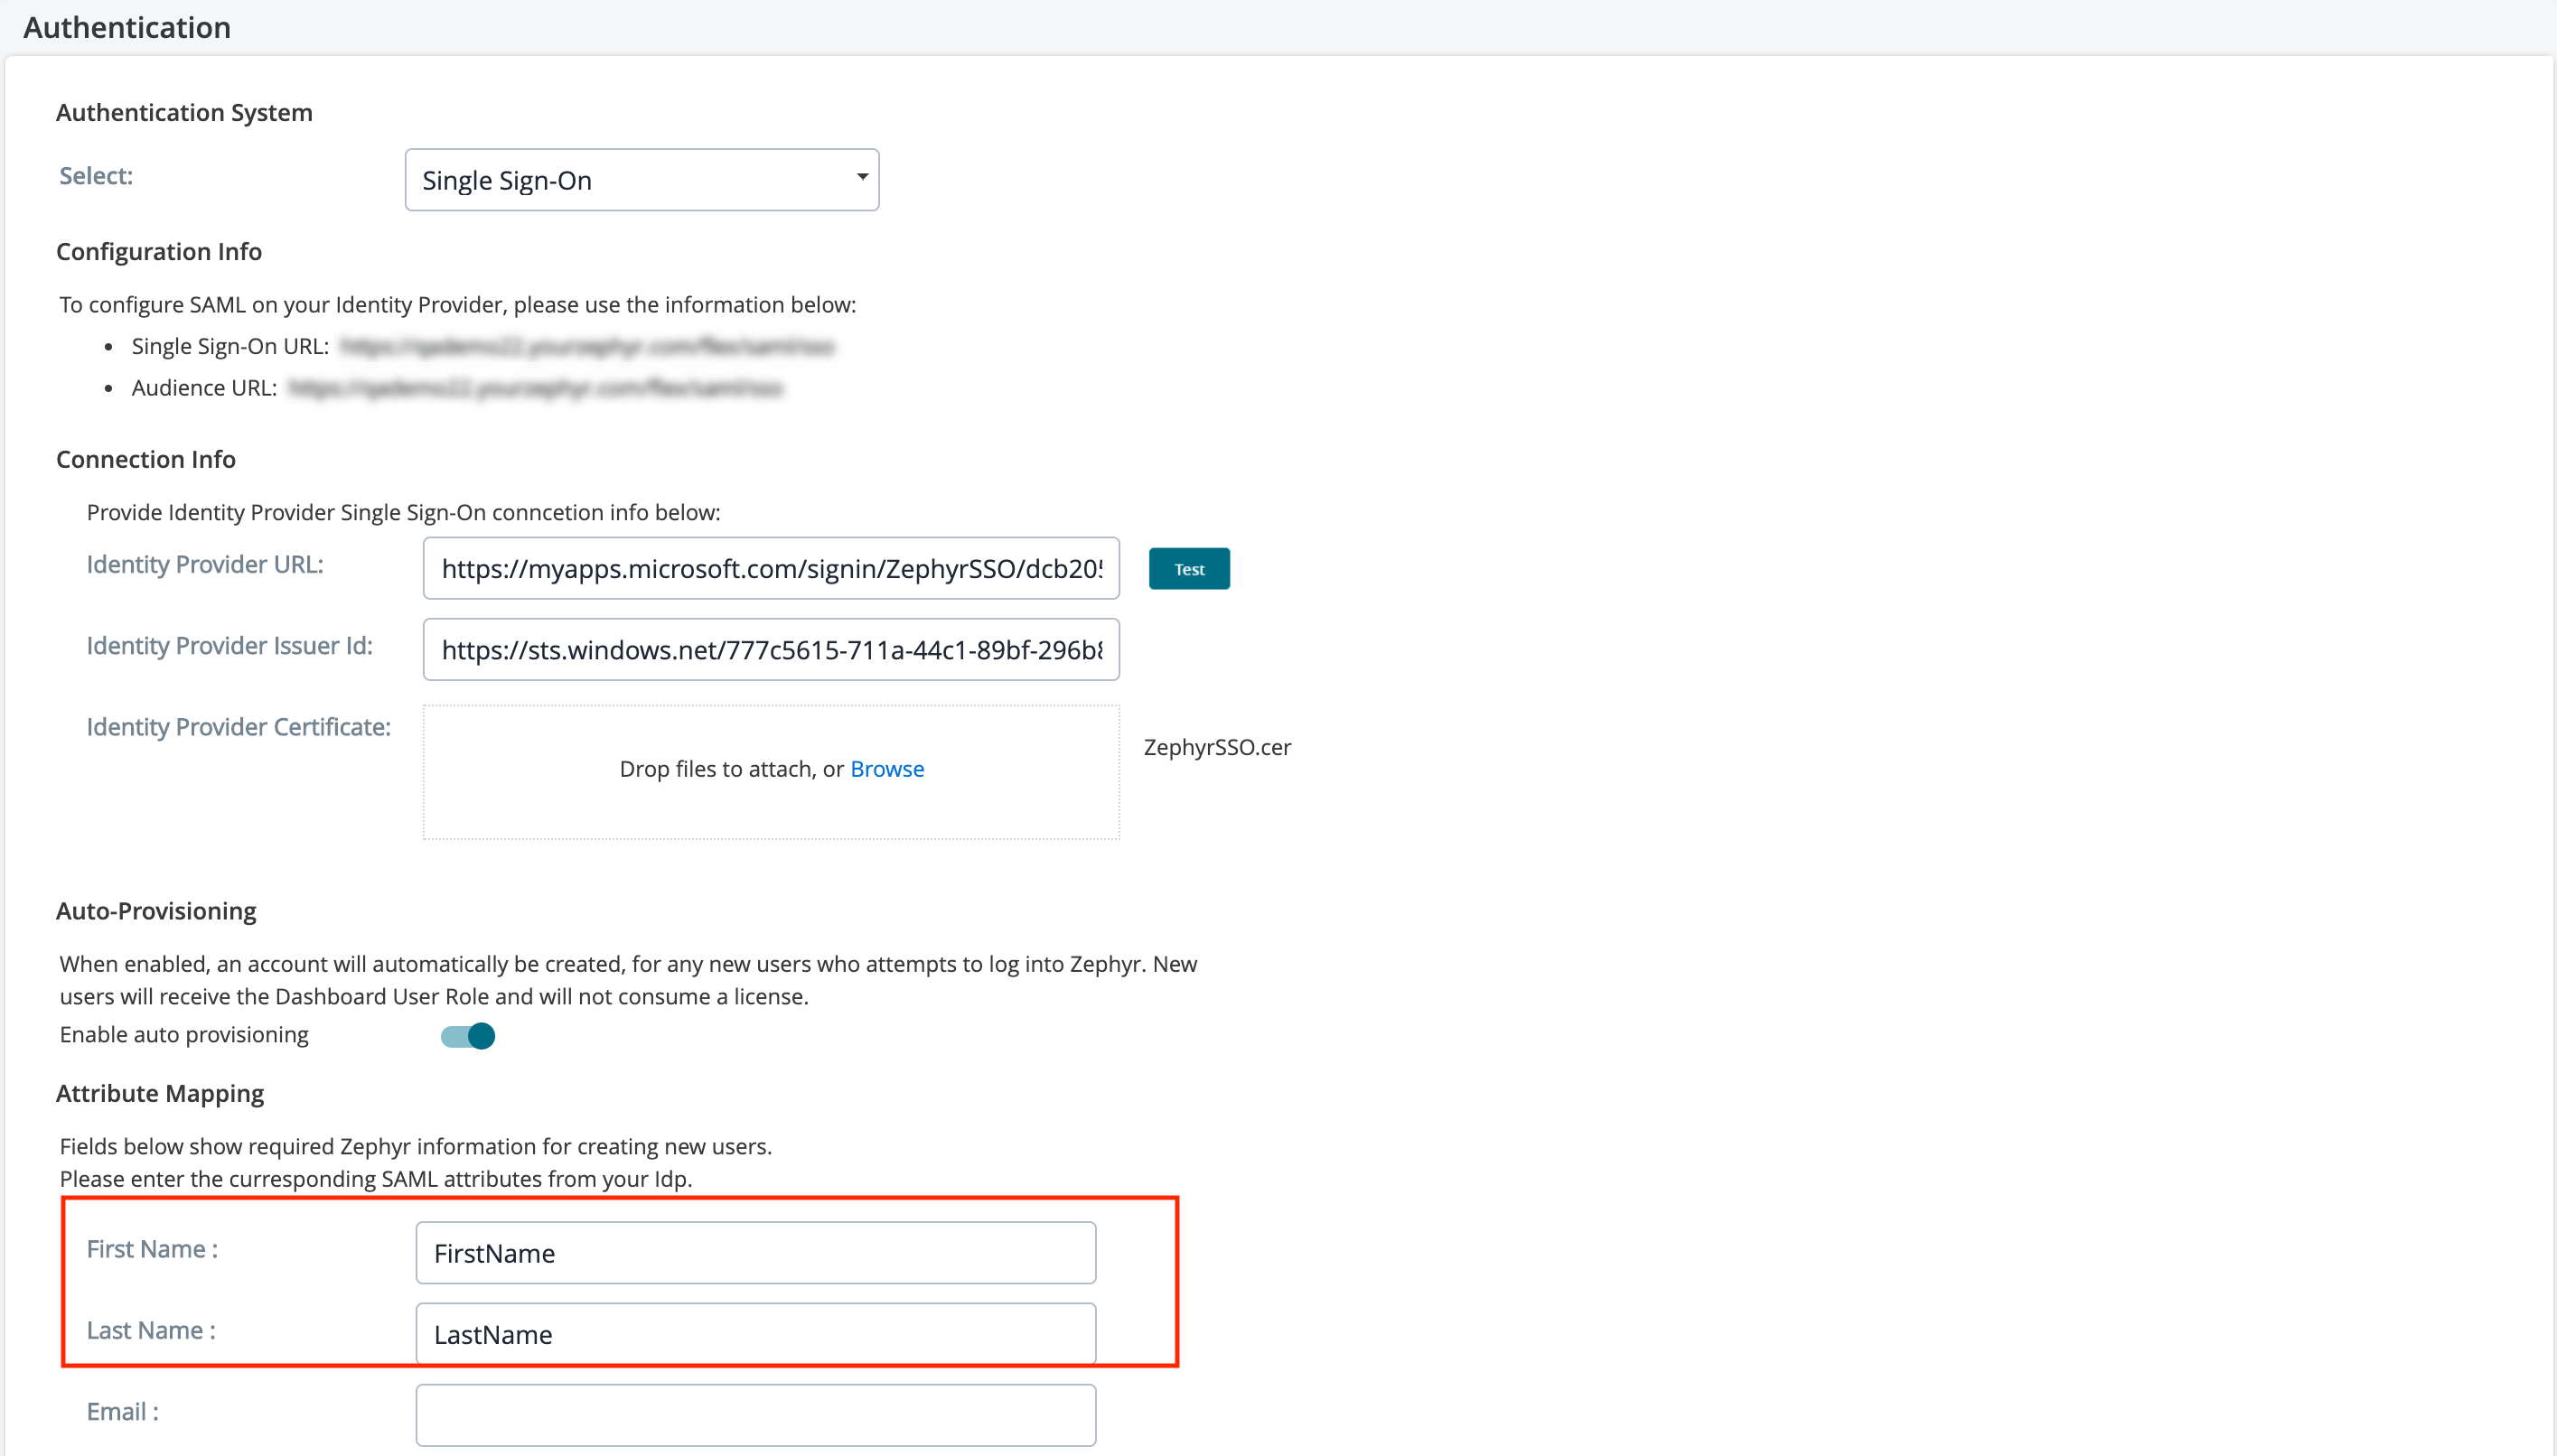Click the Browse link for certificate
2557x1456 pixels.
tap(886, 769)
